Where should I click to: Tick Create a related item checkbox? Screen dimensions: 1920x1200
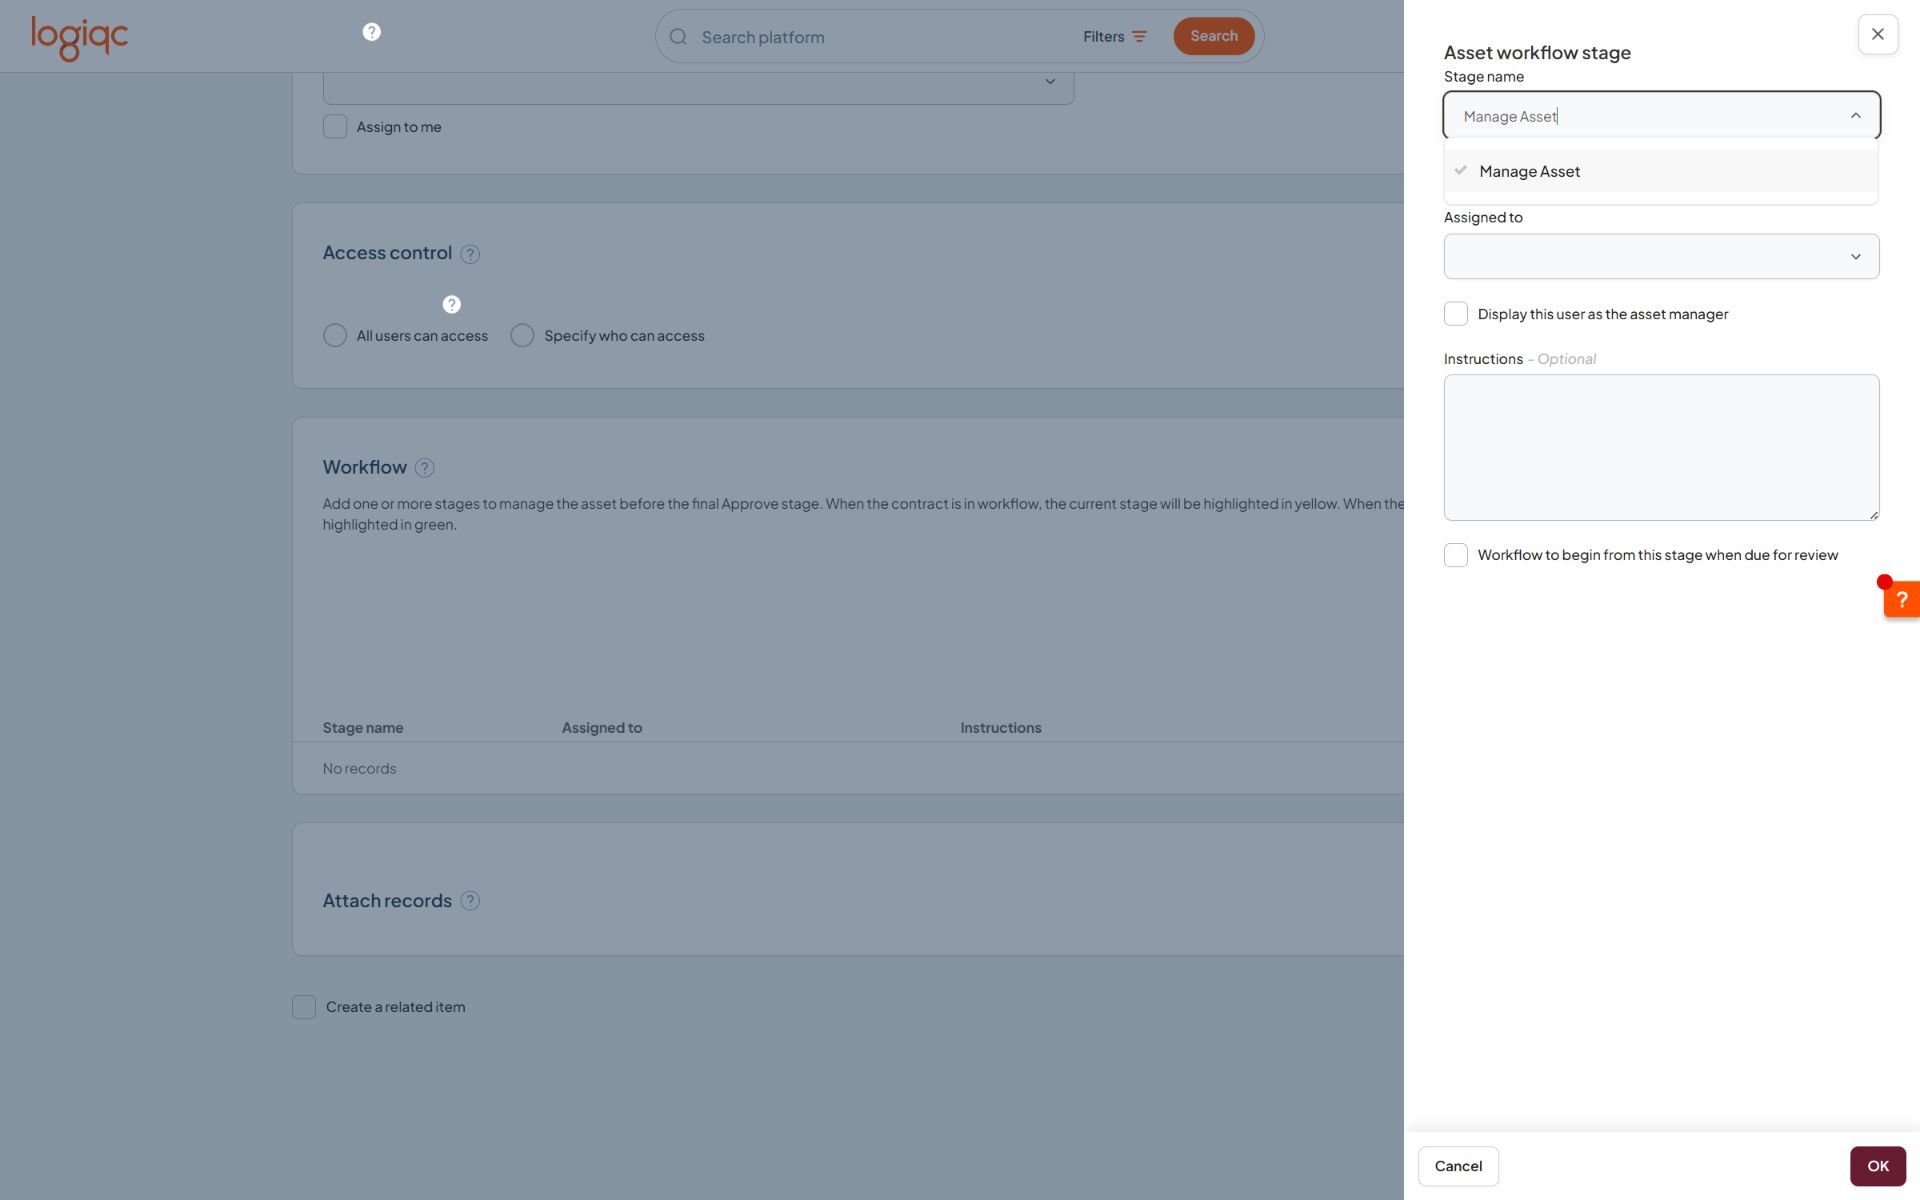pos(304,1007)
